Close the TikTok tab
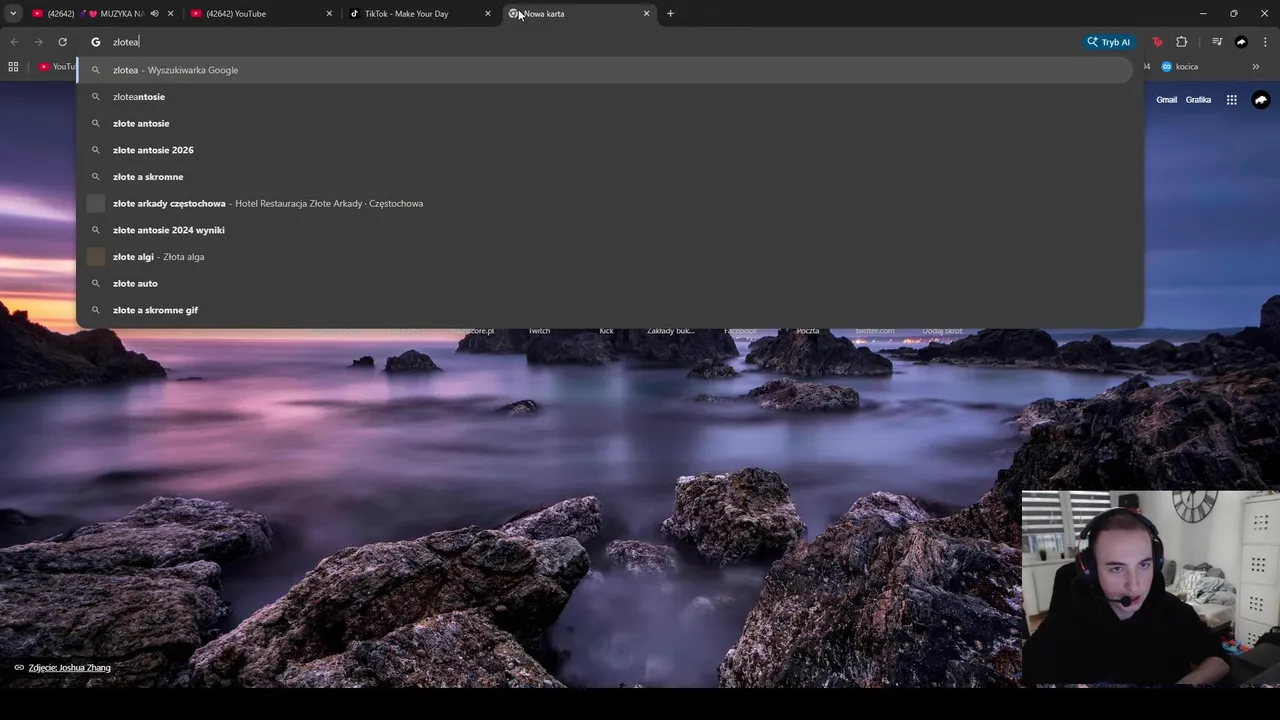Screen dimensions: 1280x720 (x=488, y=14)
